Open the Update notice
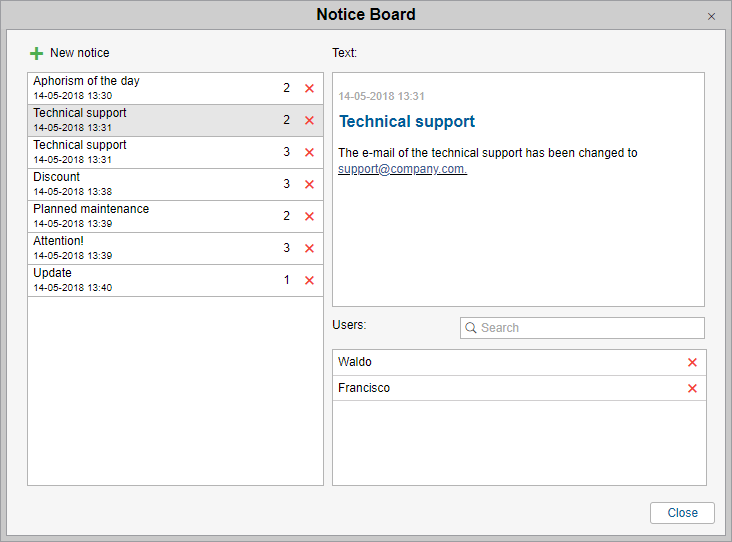 click(120, 280)
